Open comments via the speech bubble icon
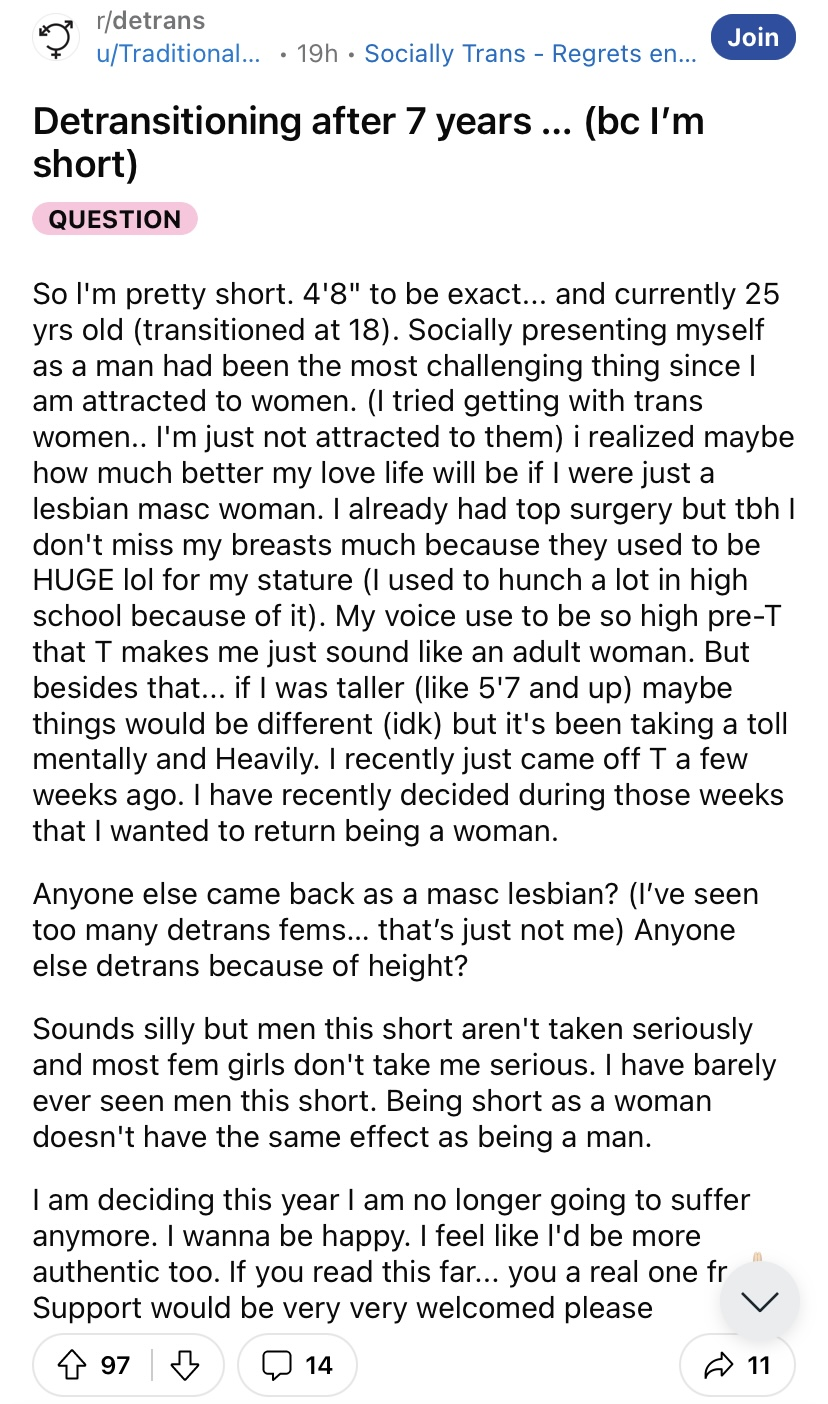This screenshot has width=828, height=1404. tap(278, 1364)
